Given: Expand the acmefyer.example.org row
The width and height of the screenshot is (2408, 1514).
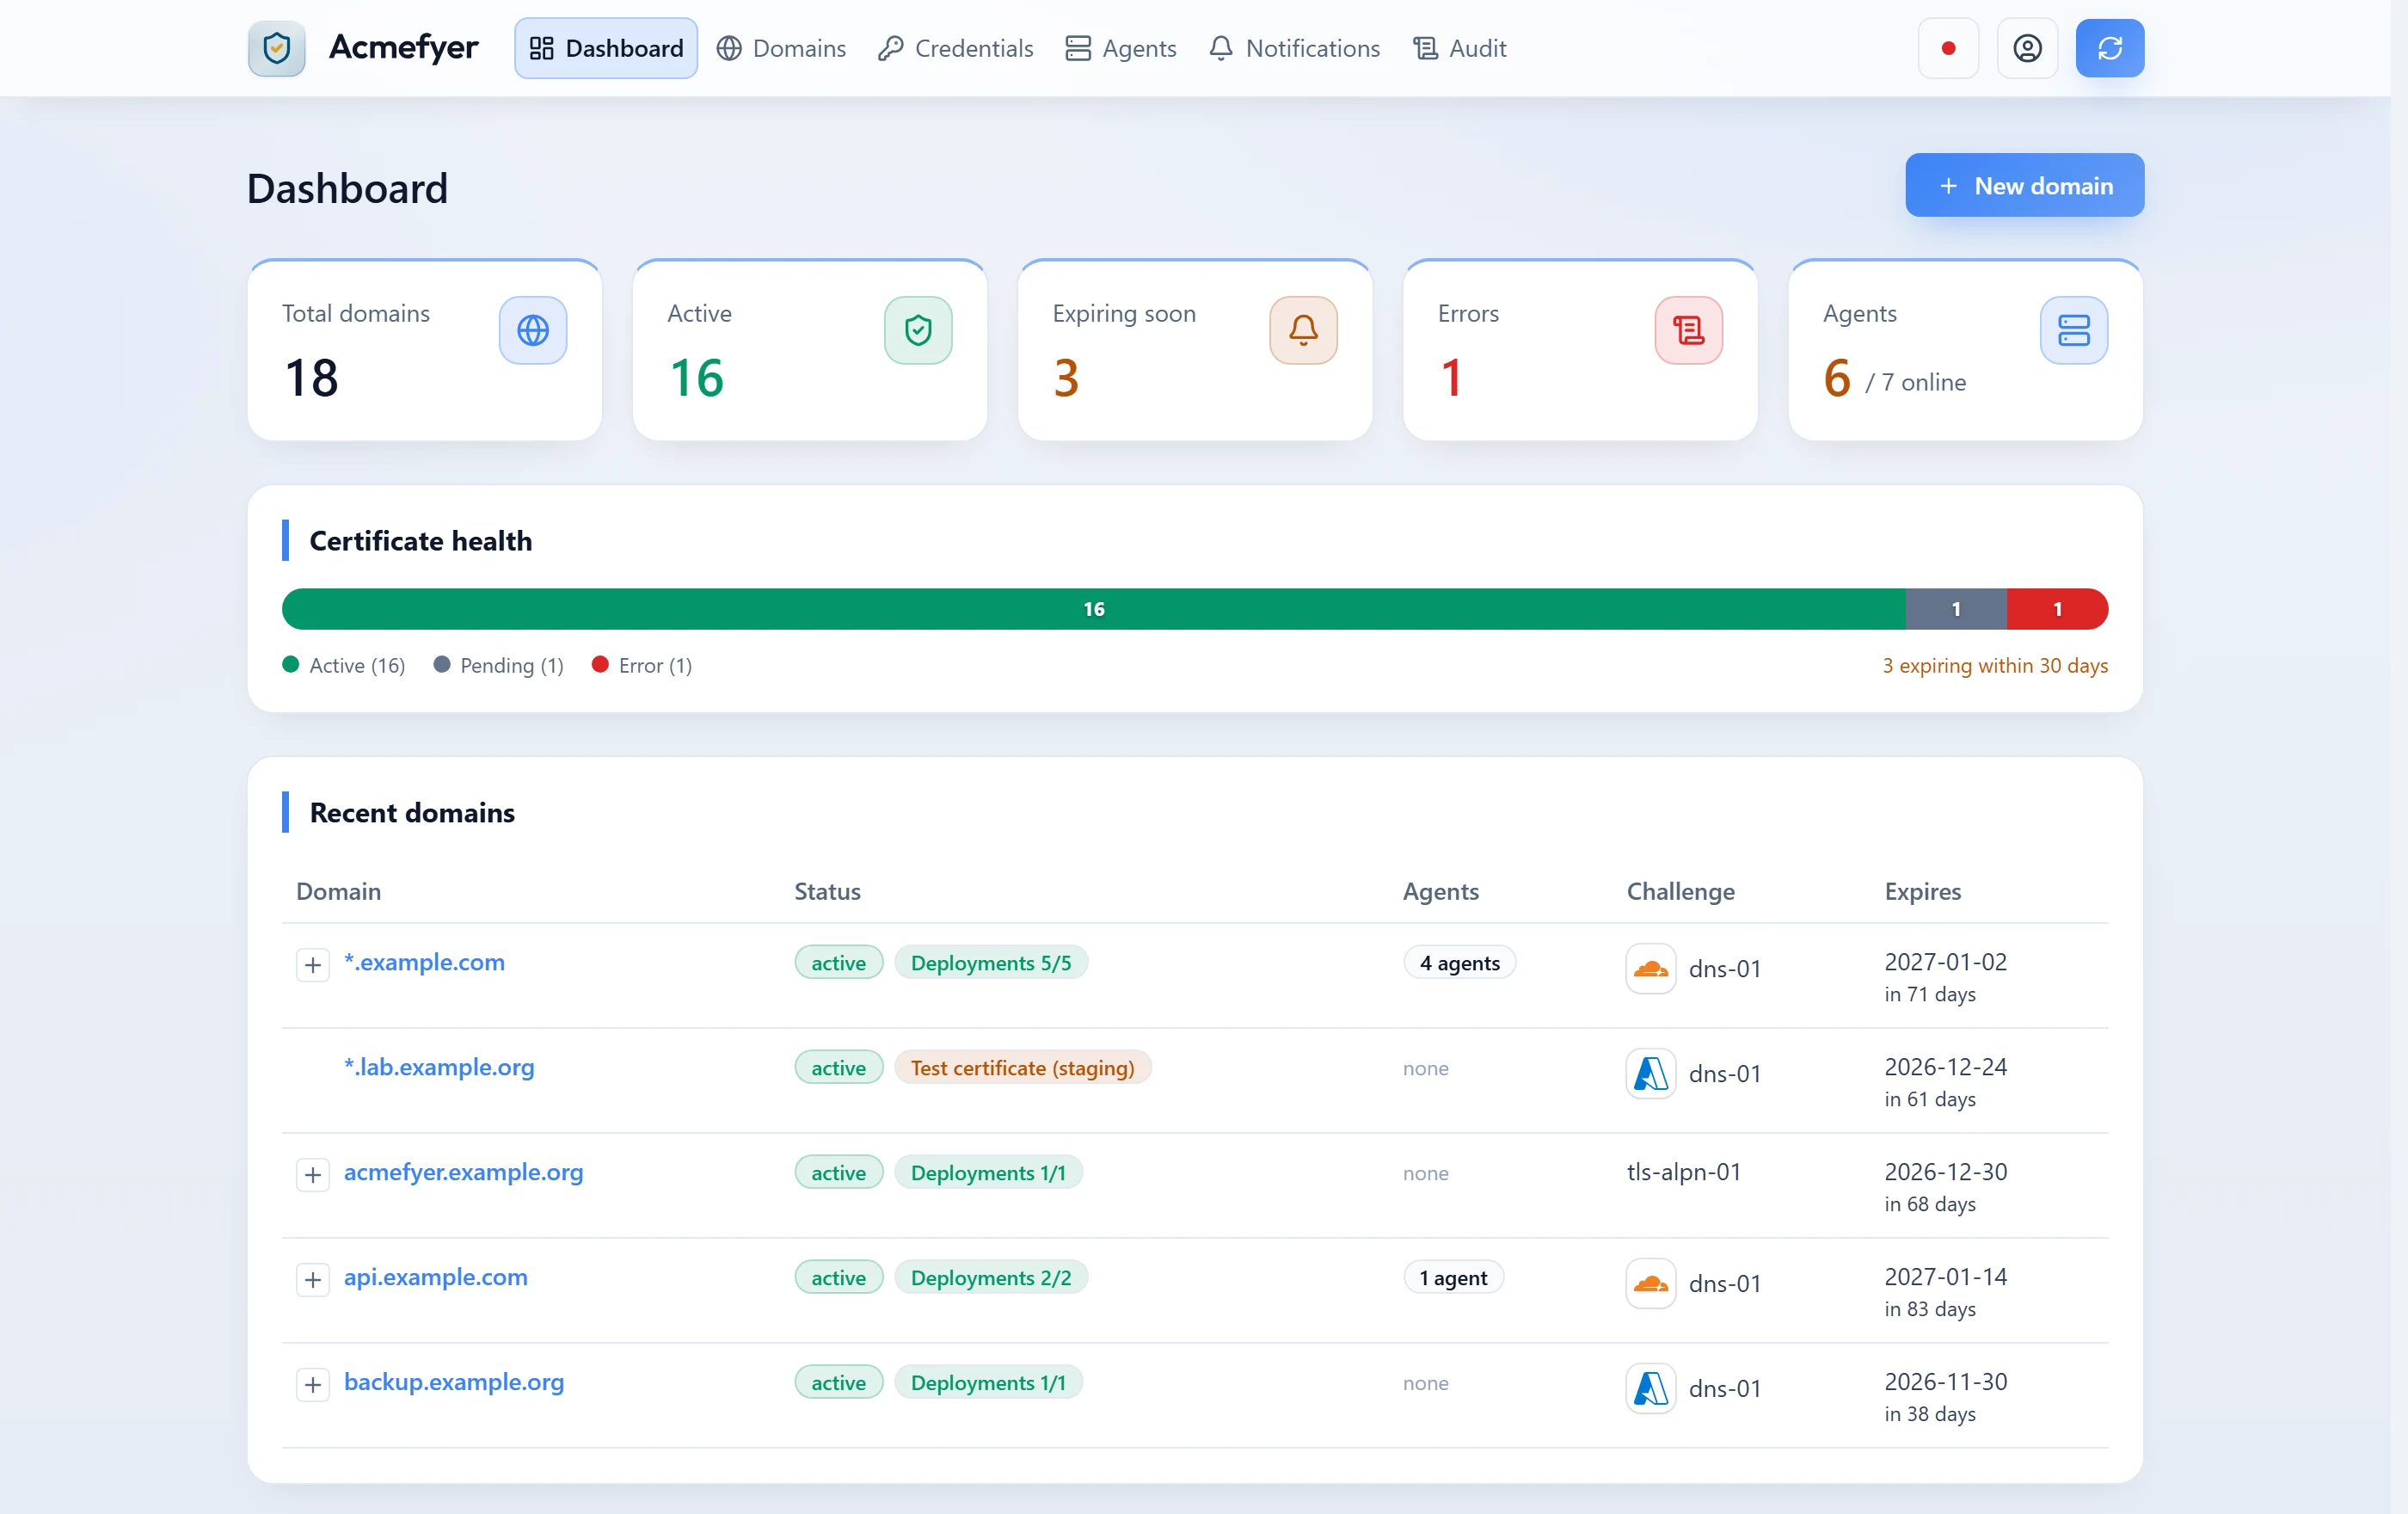Looking at the screenshot, I should point(313,1174).
